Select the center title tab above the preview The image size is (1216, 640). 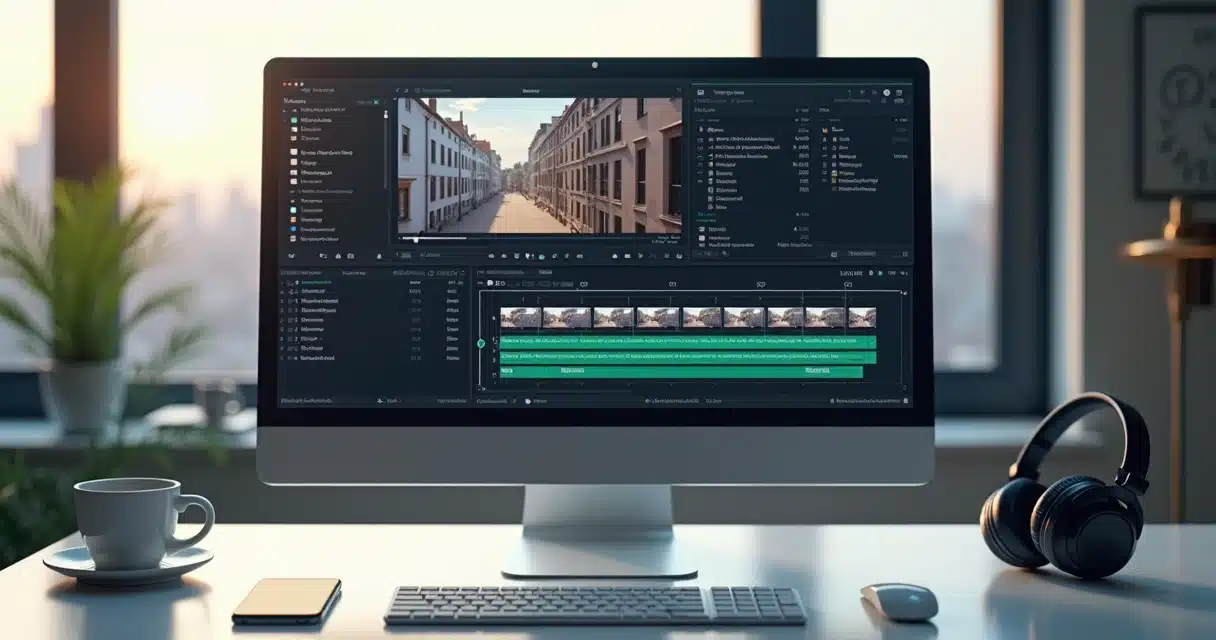click(x=530, y=91)
